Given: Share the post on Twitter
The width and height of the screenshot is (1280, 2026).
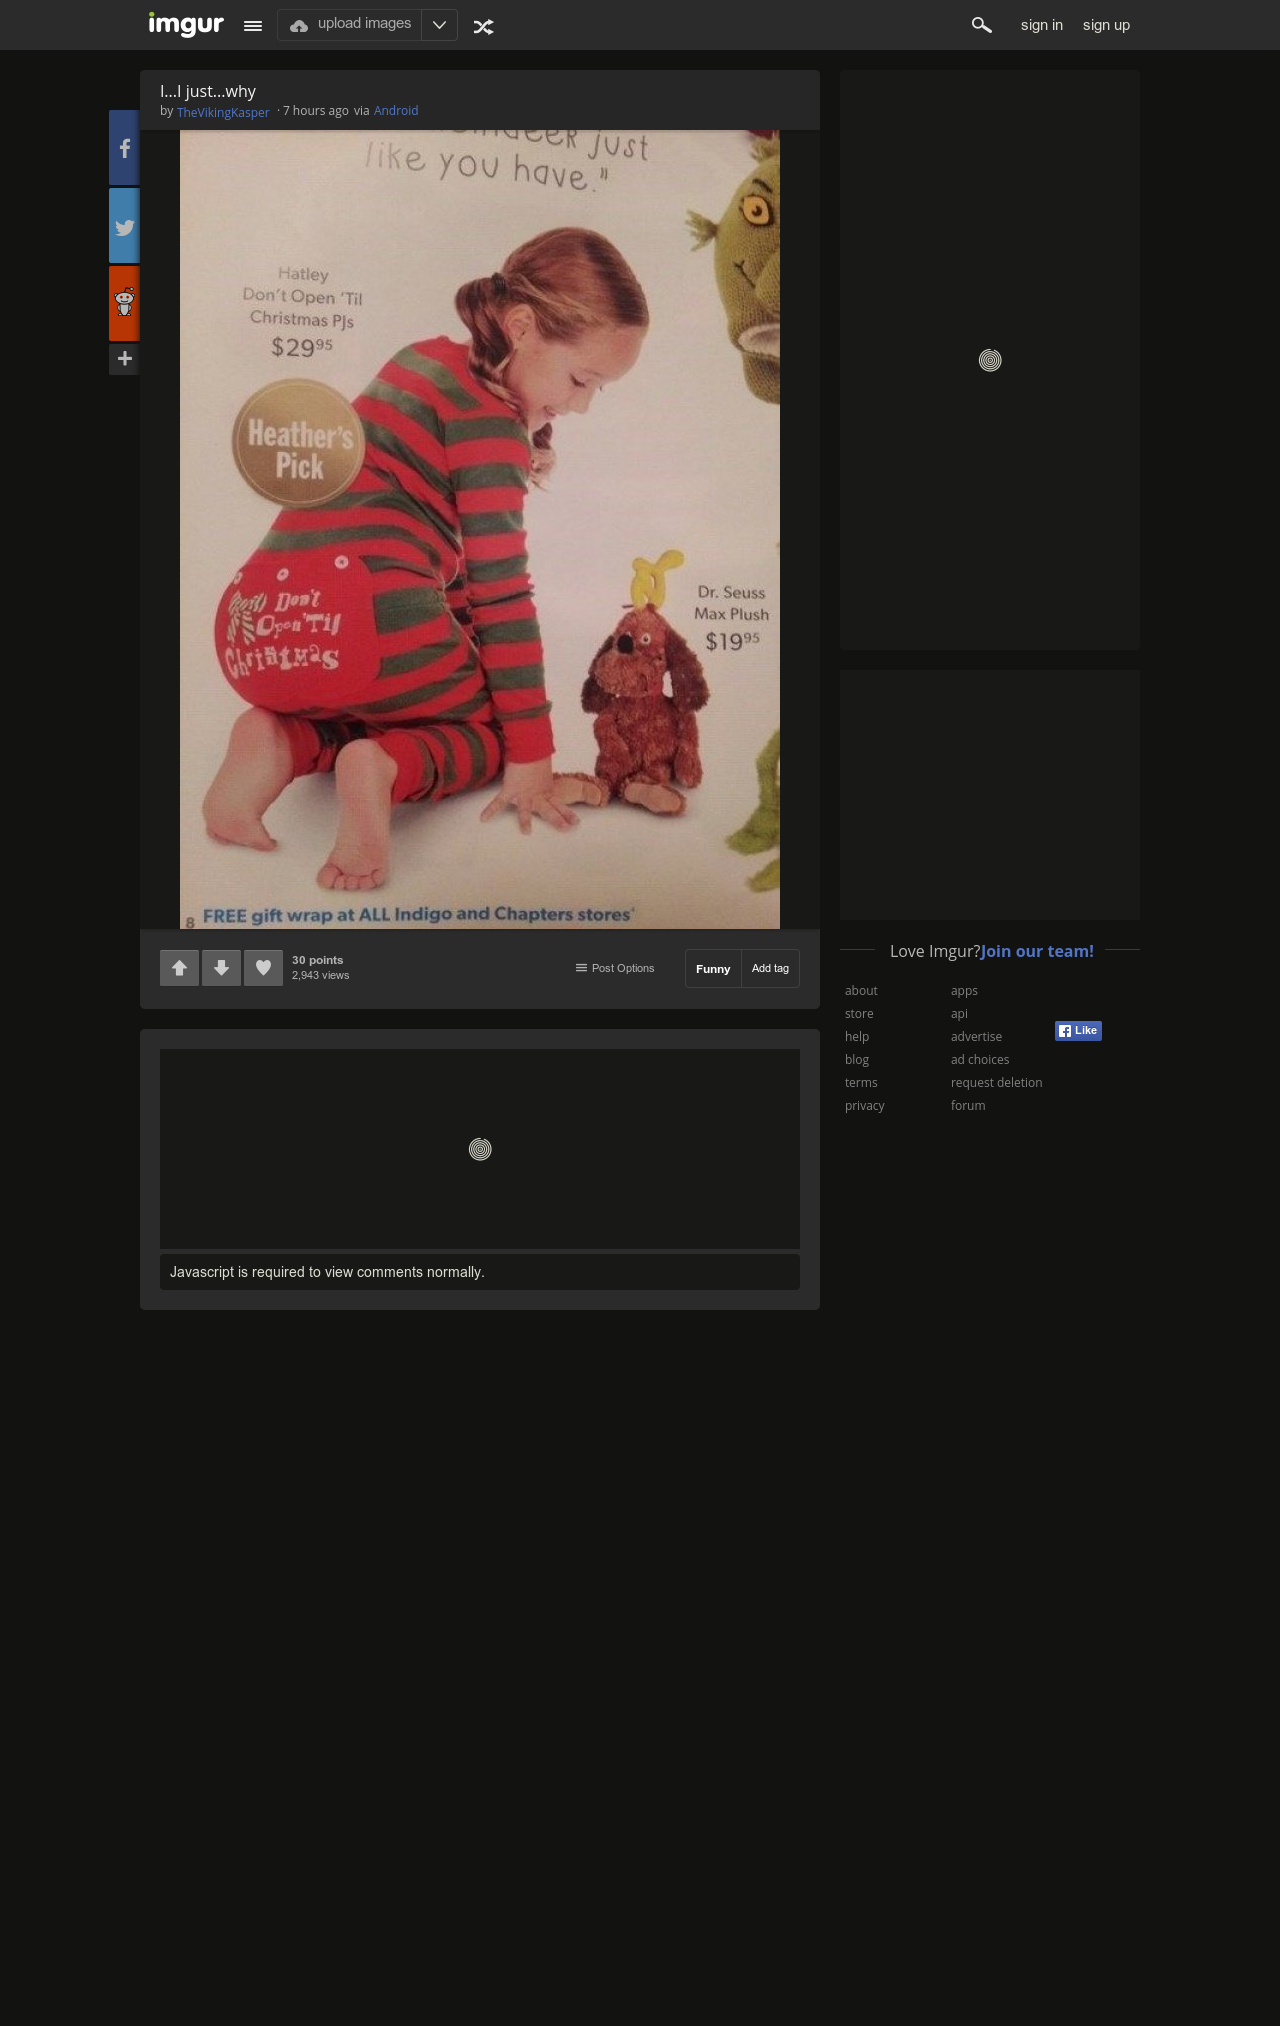Looking at the screenshot, I should point(124,226).
